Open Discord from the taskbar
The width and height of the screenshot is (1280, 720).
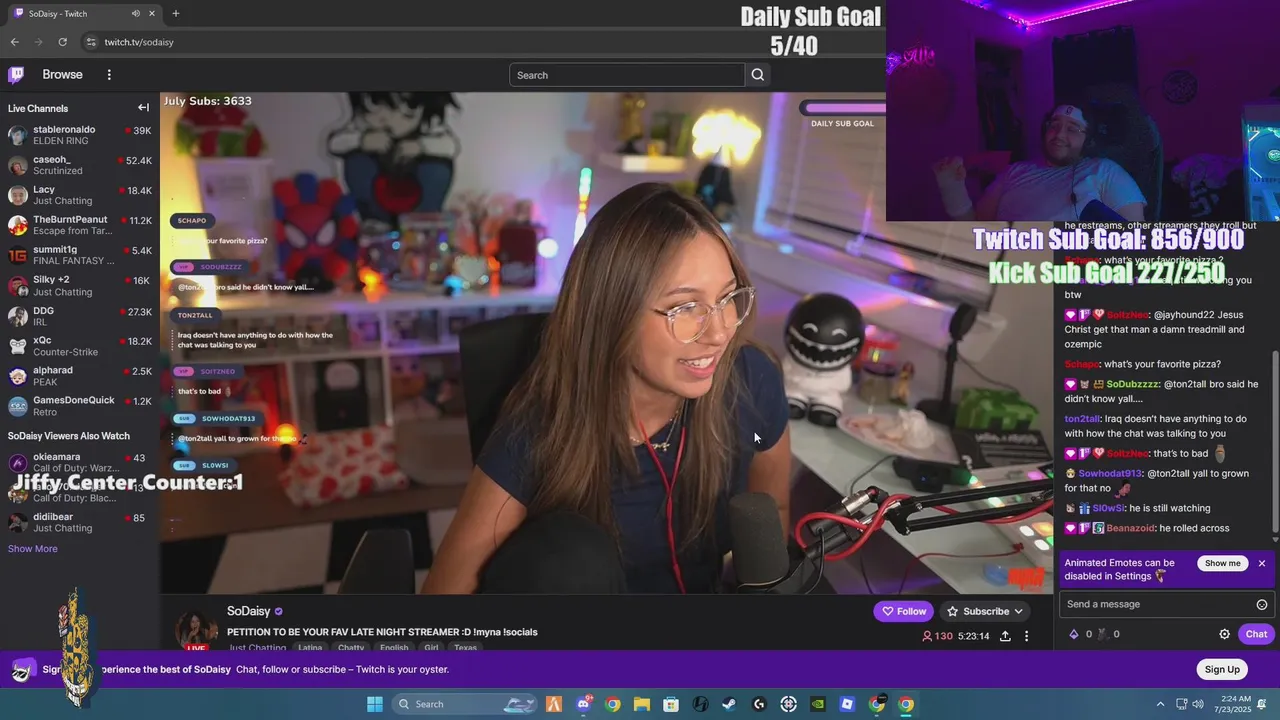click(x=584, y=704)
